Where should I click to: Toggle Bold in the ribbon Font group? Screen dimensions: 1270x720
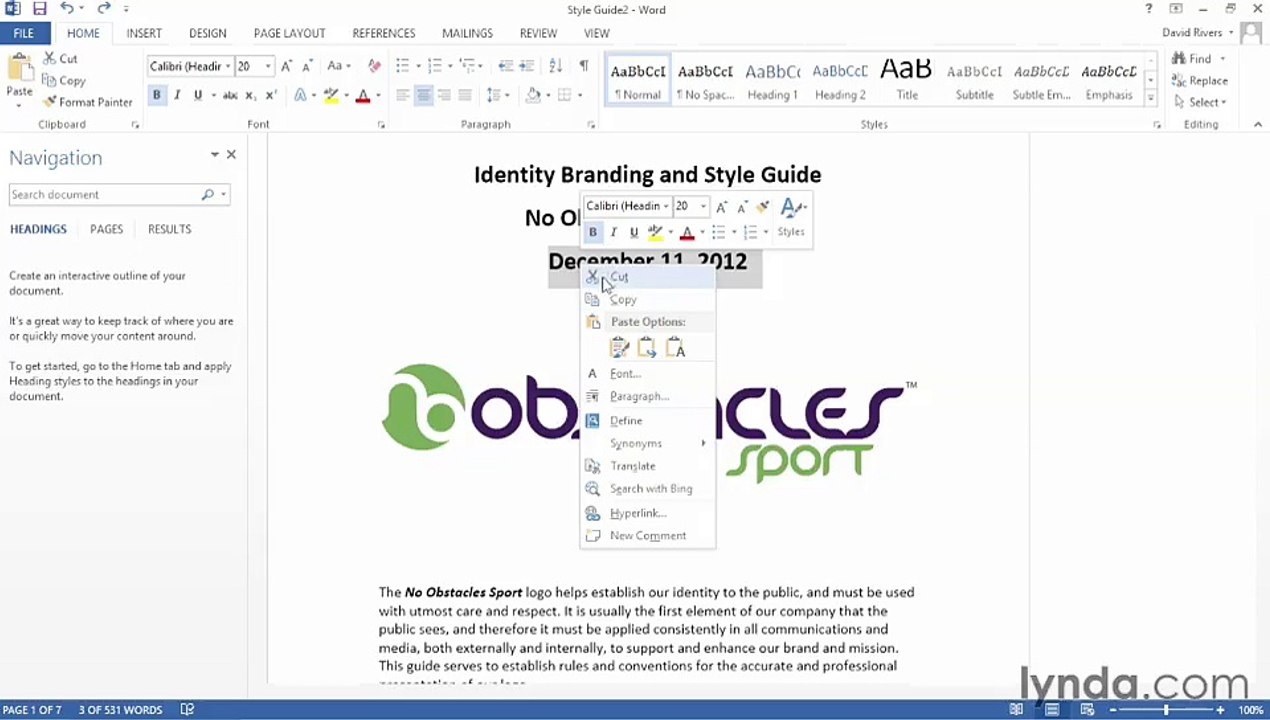click(156, 95)
